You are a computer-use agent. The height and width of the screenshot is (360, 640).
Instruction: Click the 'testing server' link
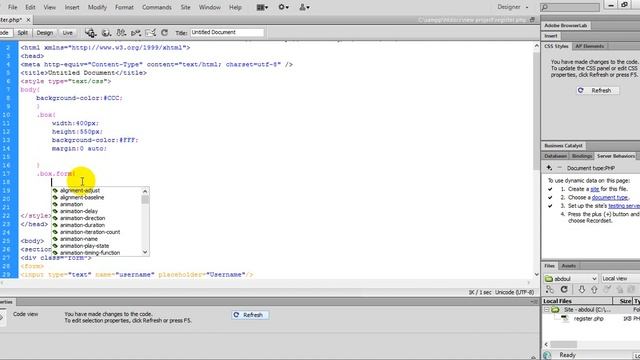coord(624,206)
